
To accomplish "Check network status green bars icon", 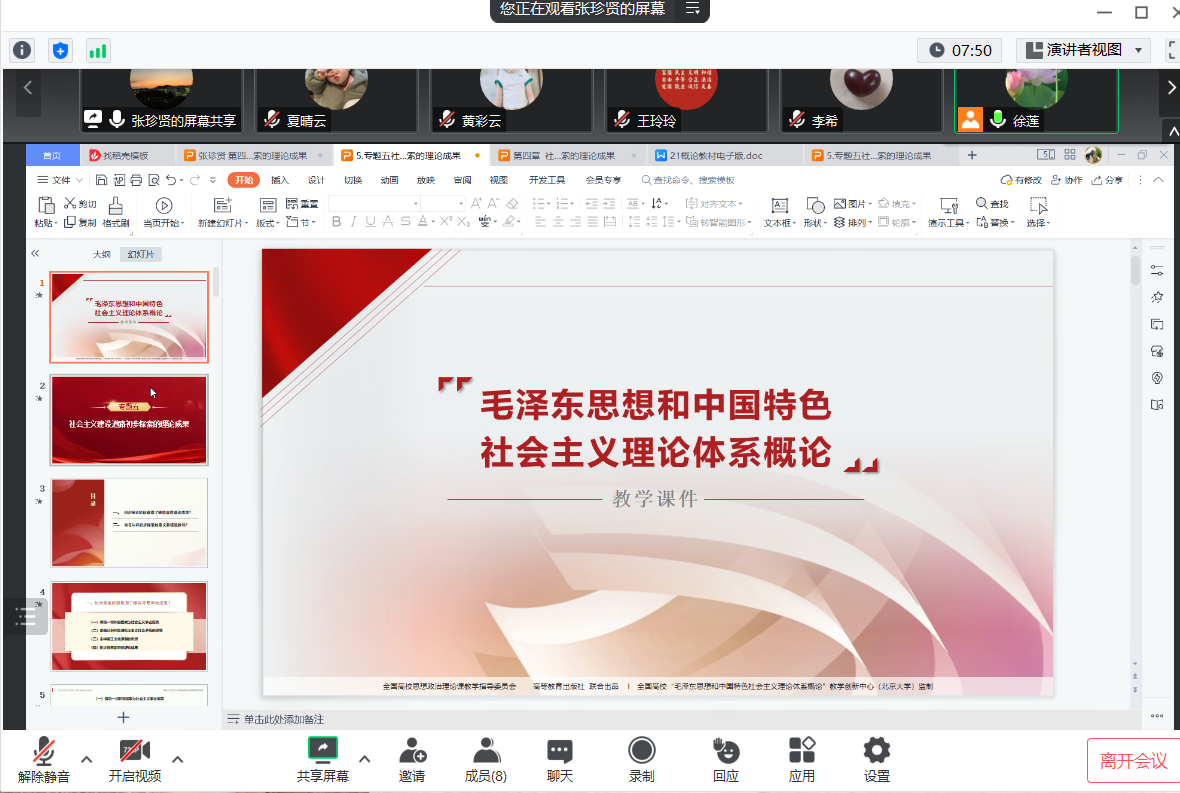I will coord(97,50).
